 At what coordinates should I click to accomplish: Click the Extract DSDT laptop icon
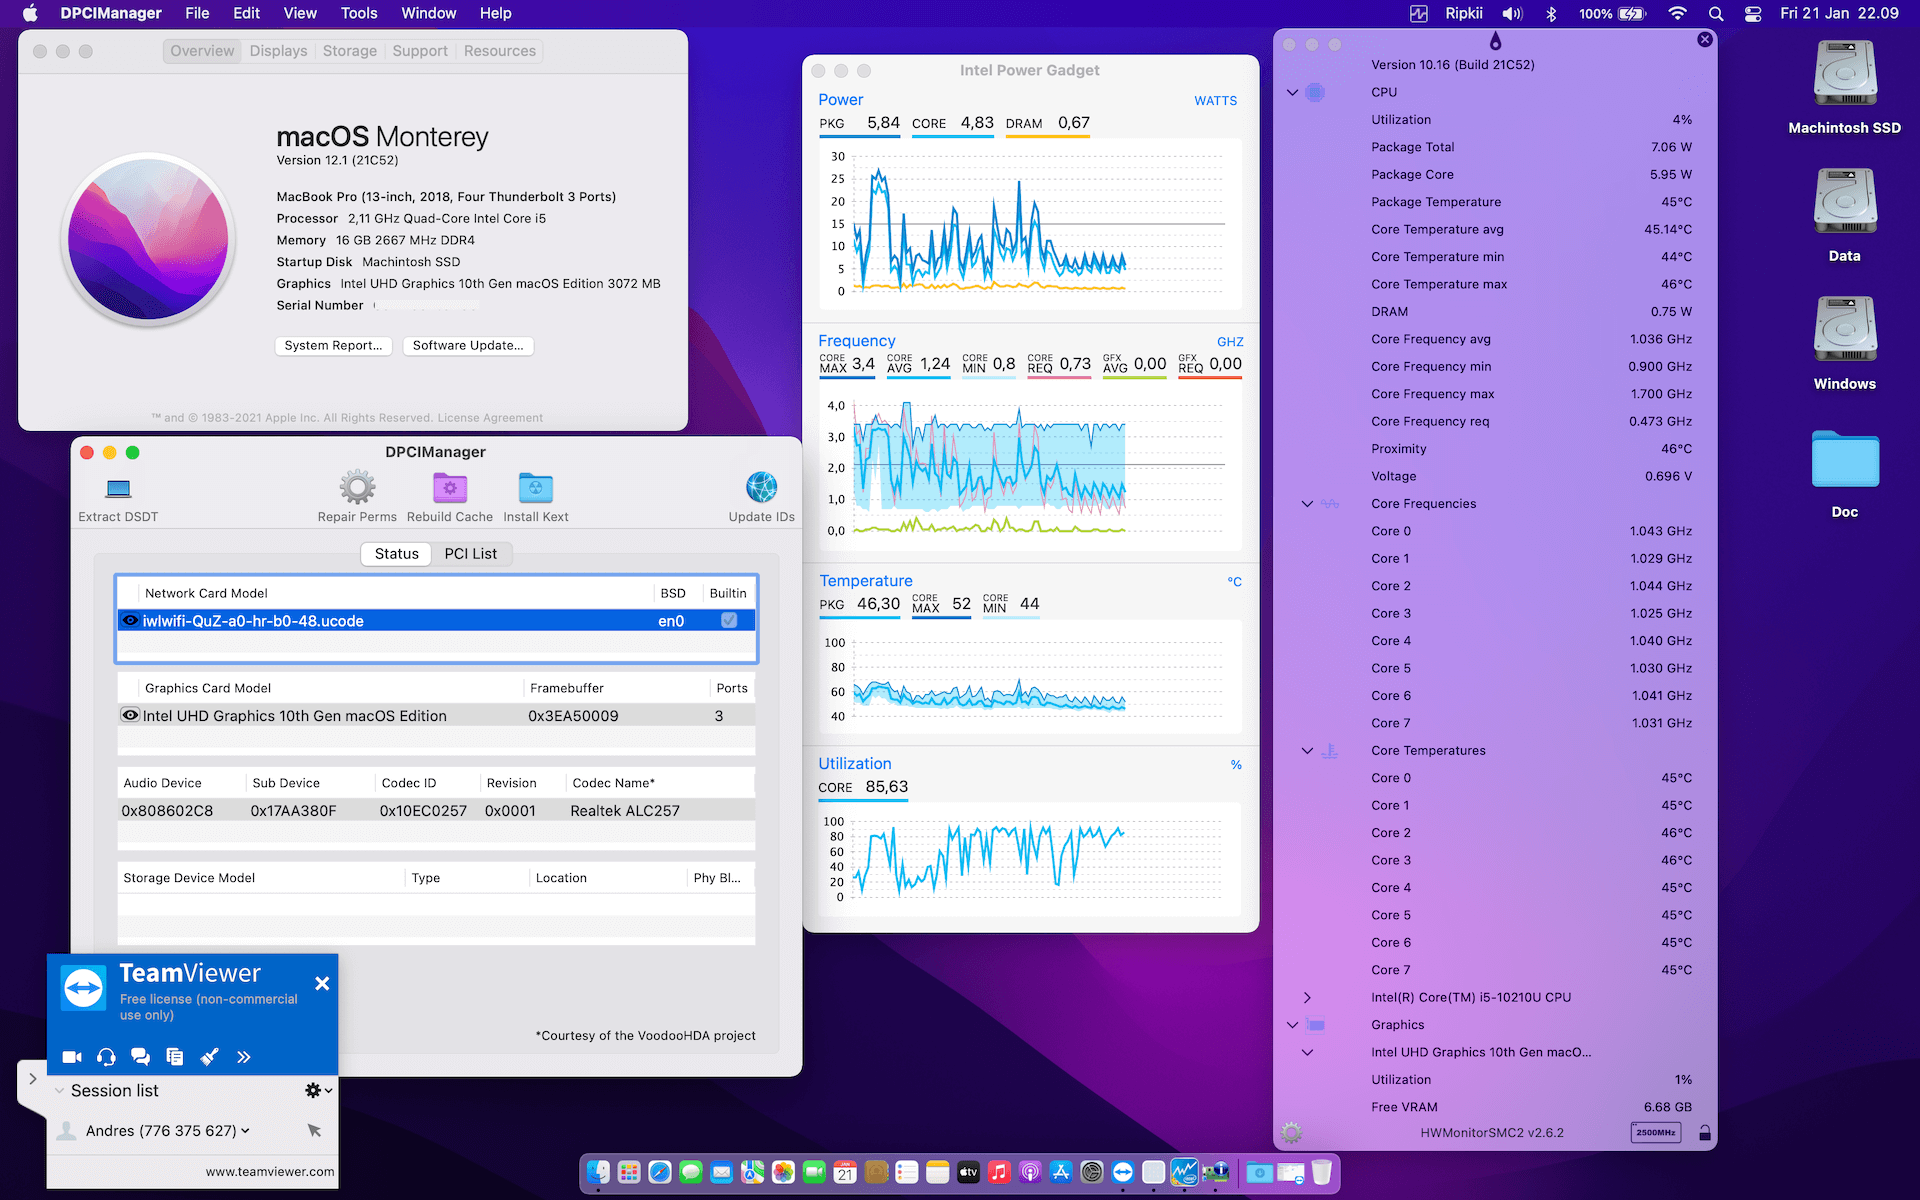(119, 488)
